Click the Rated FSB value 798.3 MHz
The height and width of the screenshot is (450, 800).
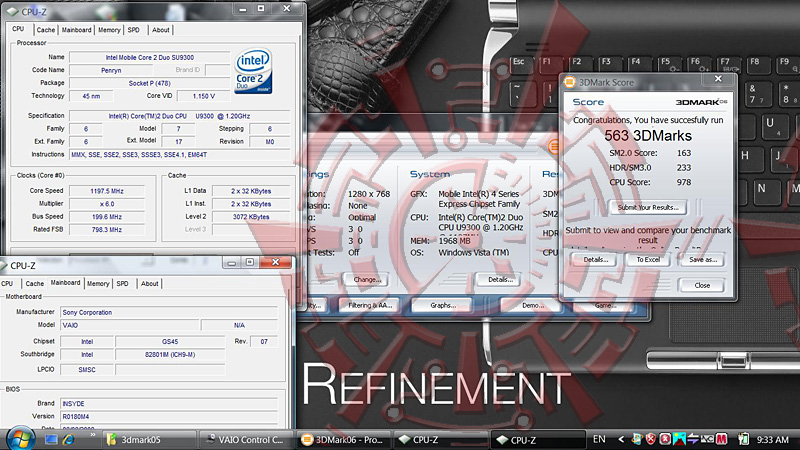107,230
